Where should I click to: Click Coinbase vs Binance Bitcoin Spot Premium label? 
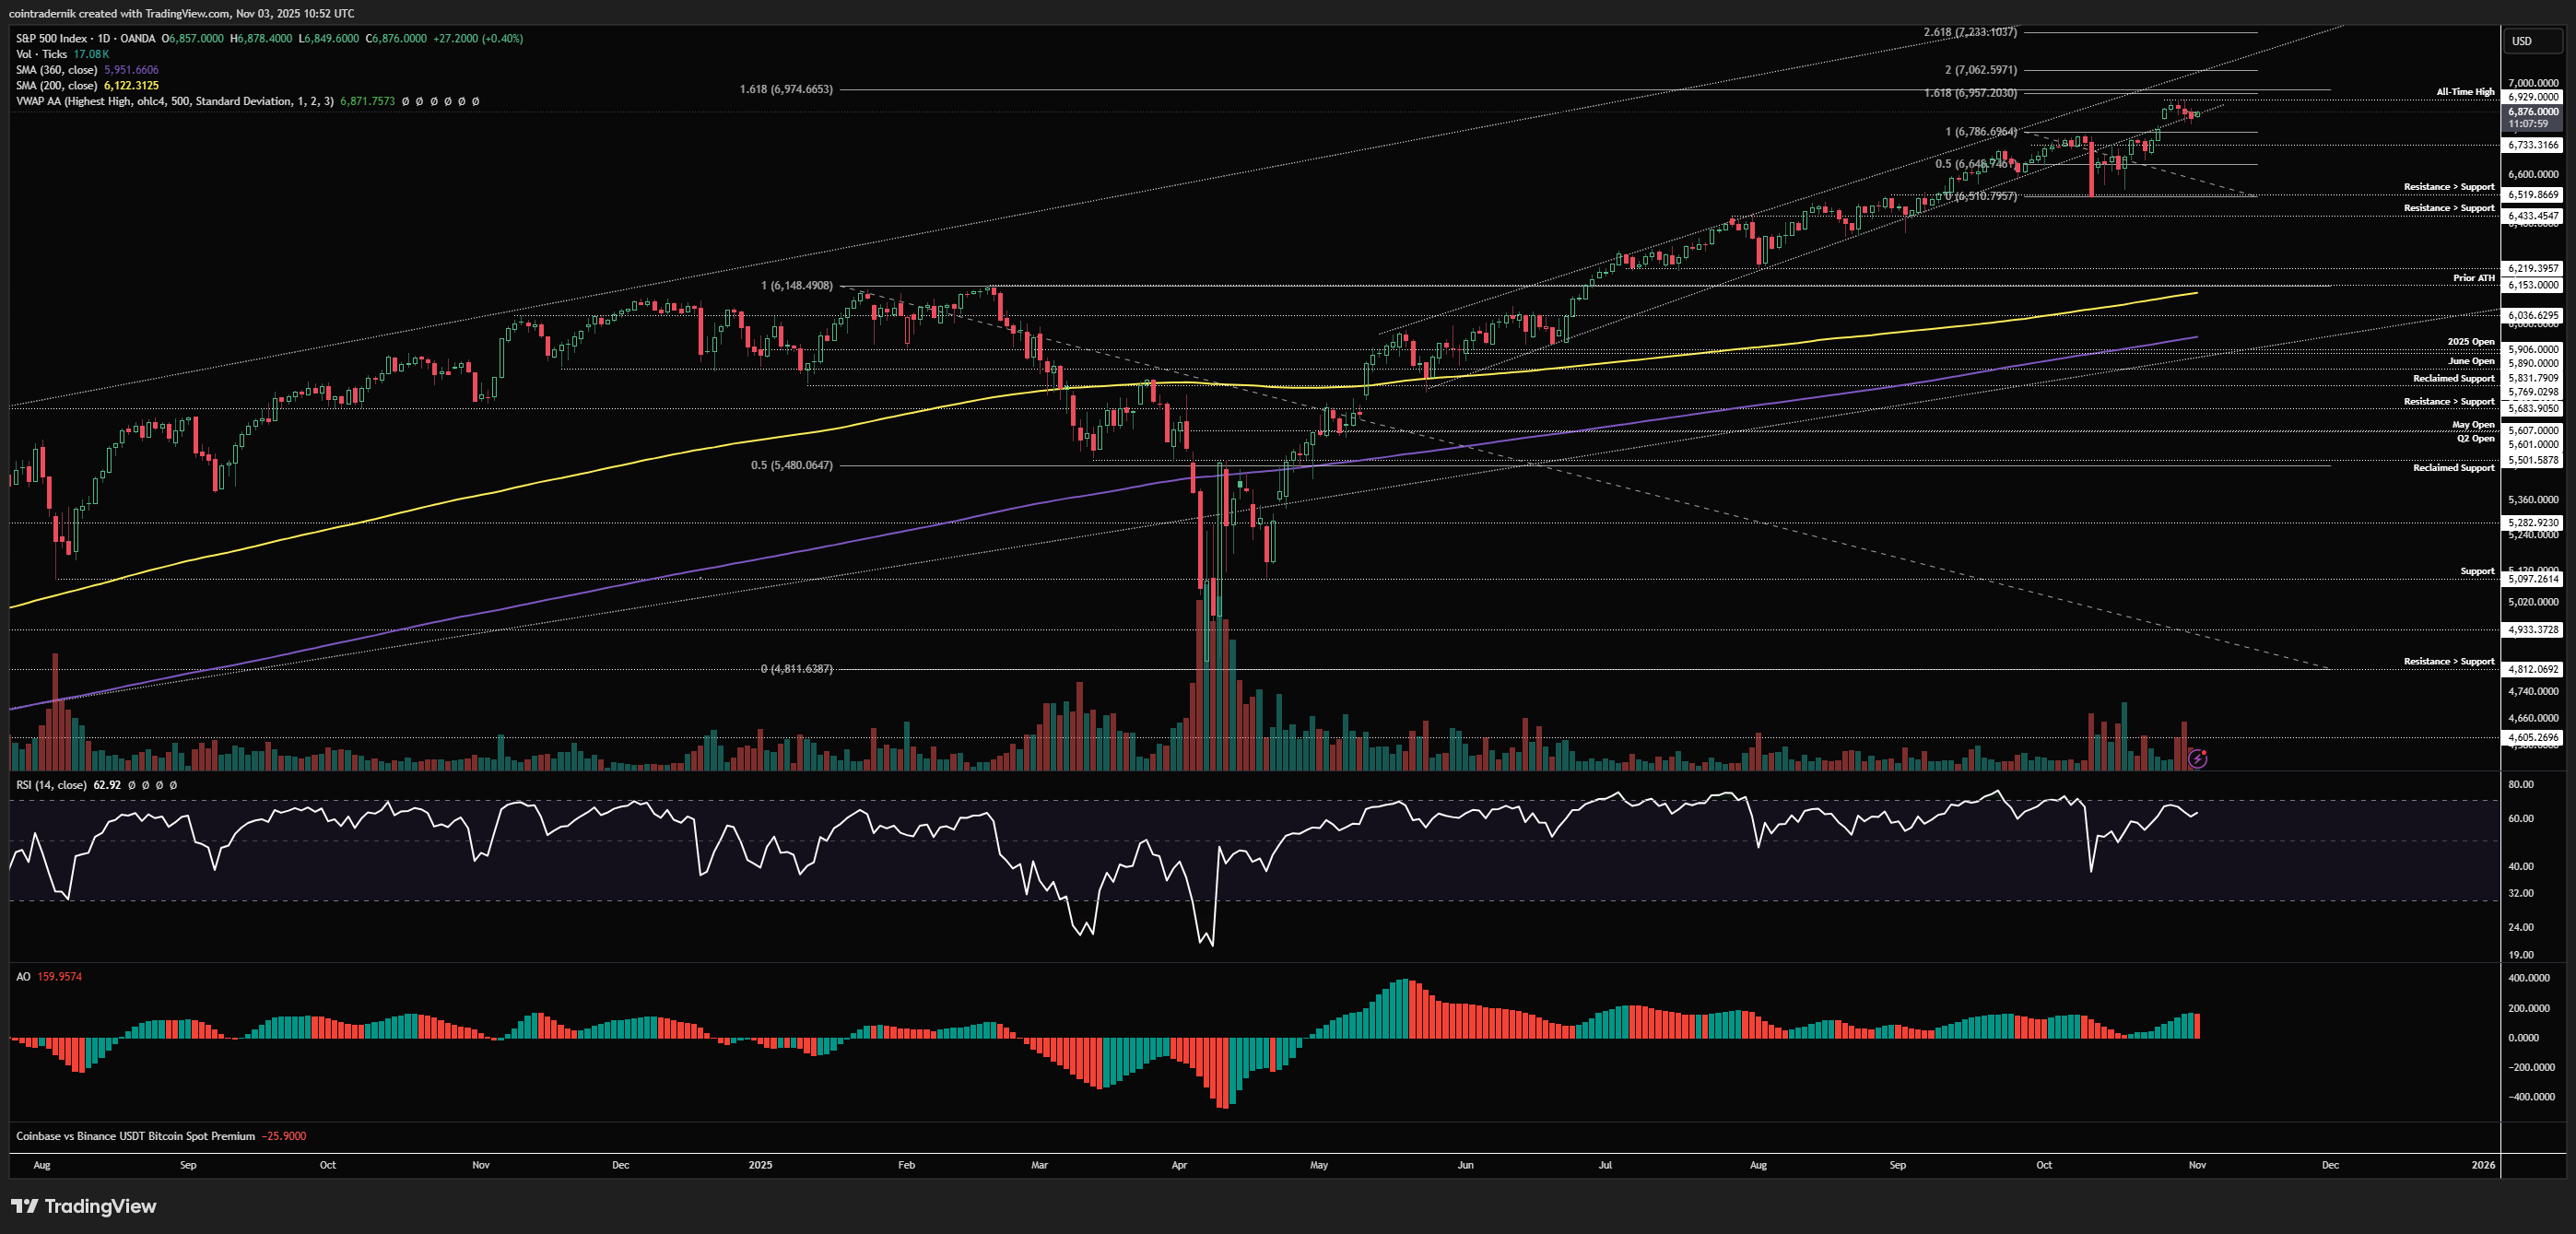click(x=135, y=1136)
